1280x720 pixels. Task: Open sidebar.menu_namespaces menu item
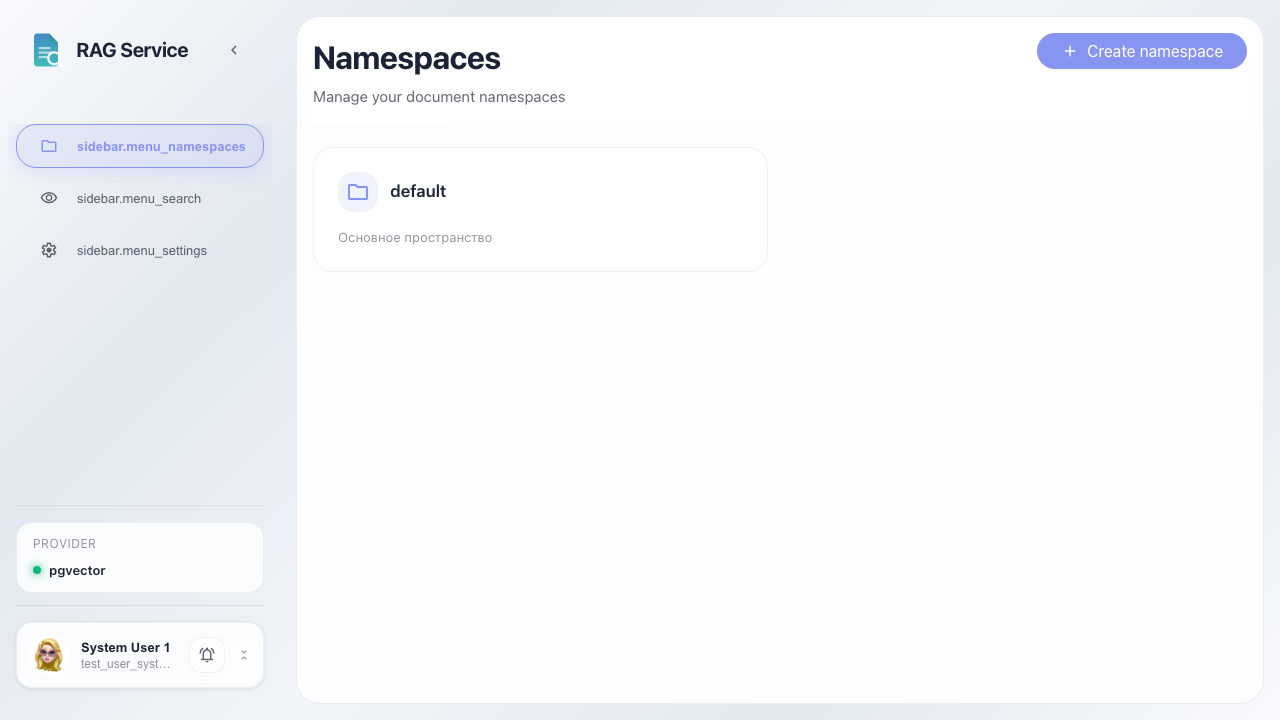pos(140,146)
